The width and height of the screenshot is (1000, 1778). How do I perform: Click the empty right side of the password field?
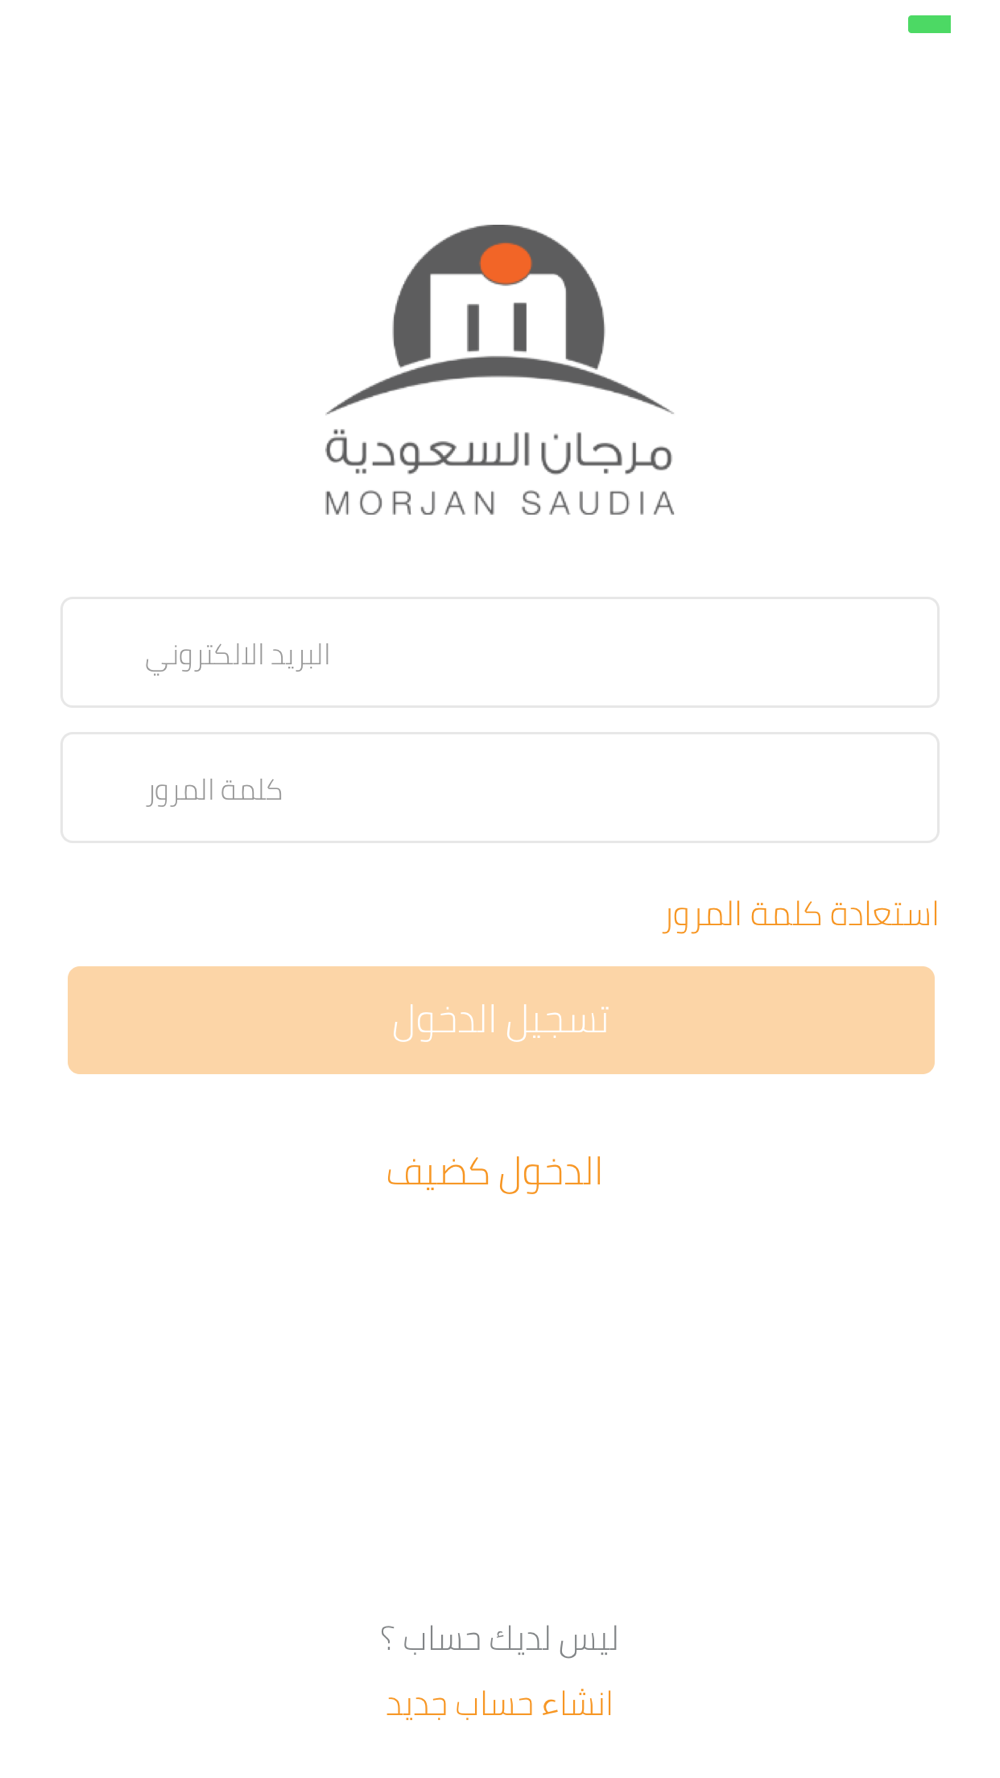click(700, 788)
